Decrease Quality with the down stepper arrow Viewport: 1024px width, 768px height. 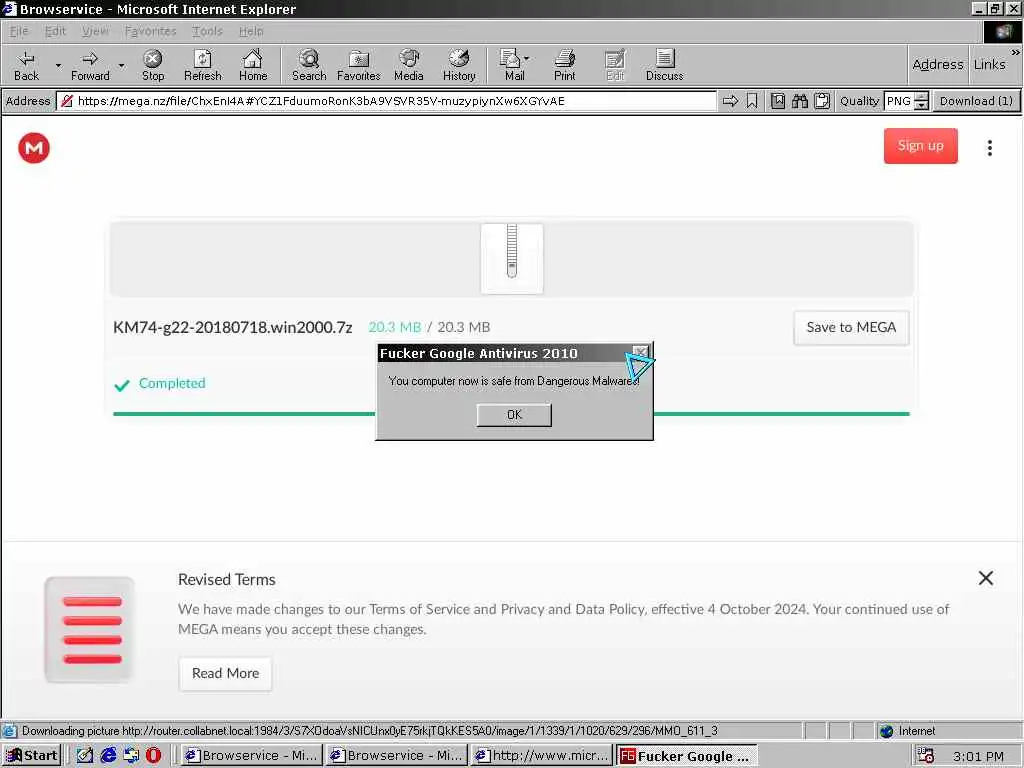(x=921, y=105)
